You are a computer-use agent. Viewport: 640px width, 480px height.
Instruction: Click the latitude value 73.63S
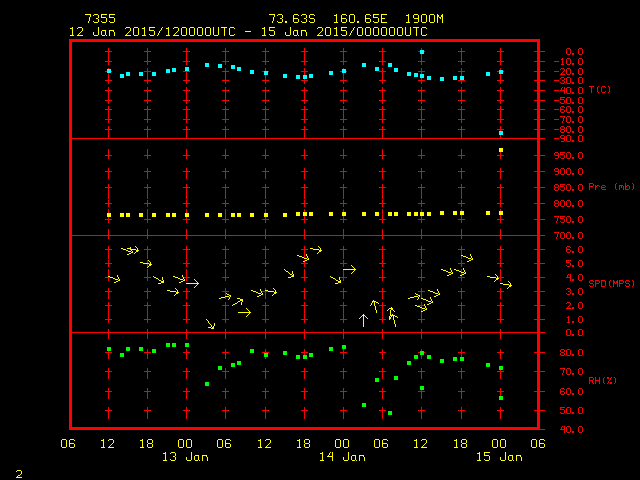point(291,19)
